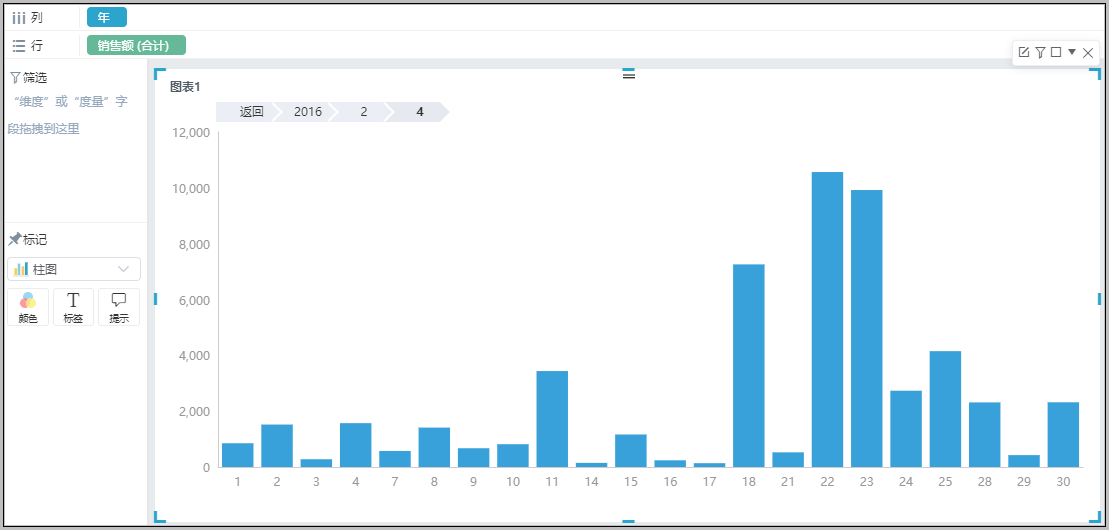This screenshot has width=1109, height=530.
Task: Click the 标签 label mark button
Action: tap(74, 307)
